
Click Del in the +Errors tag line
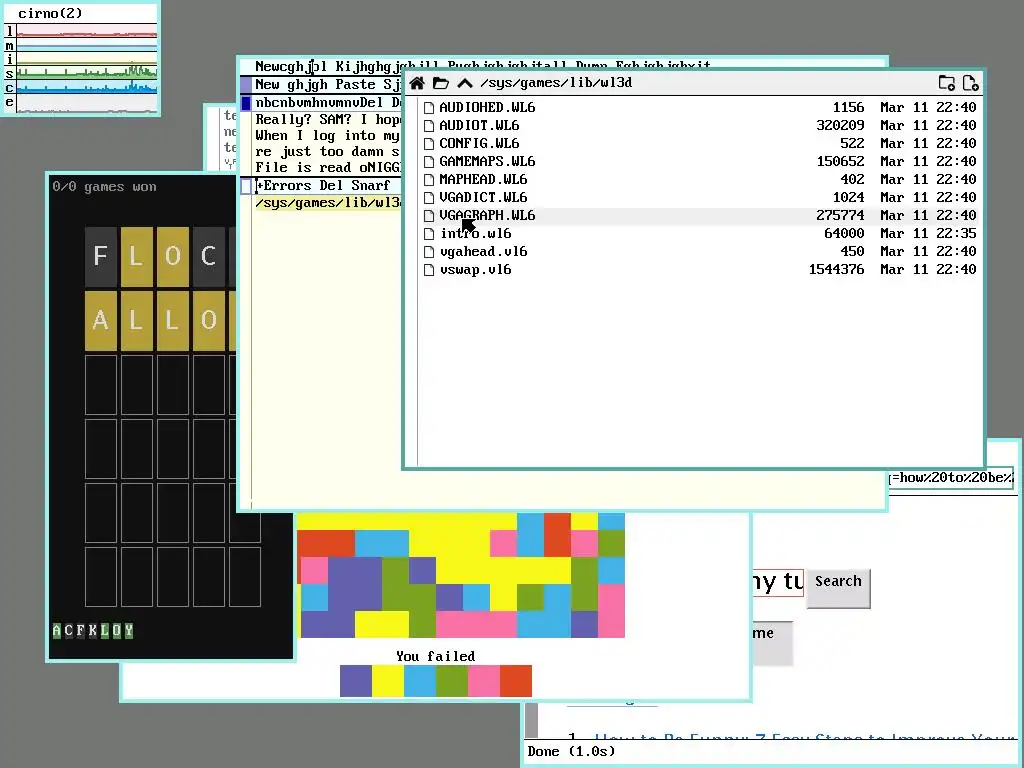click(x=331, y=185)
